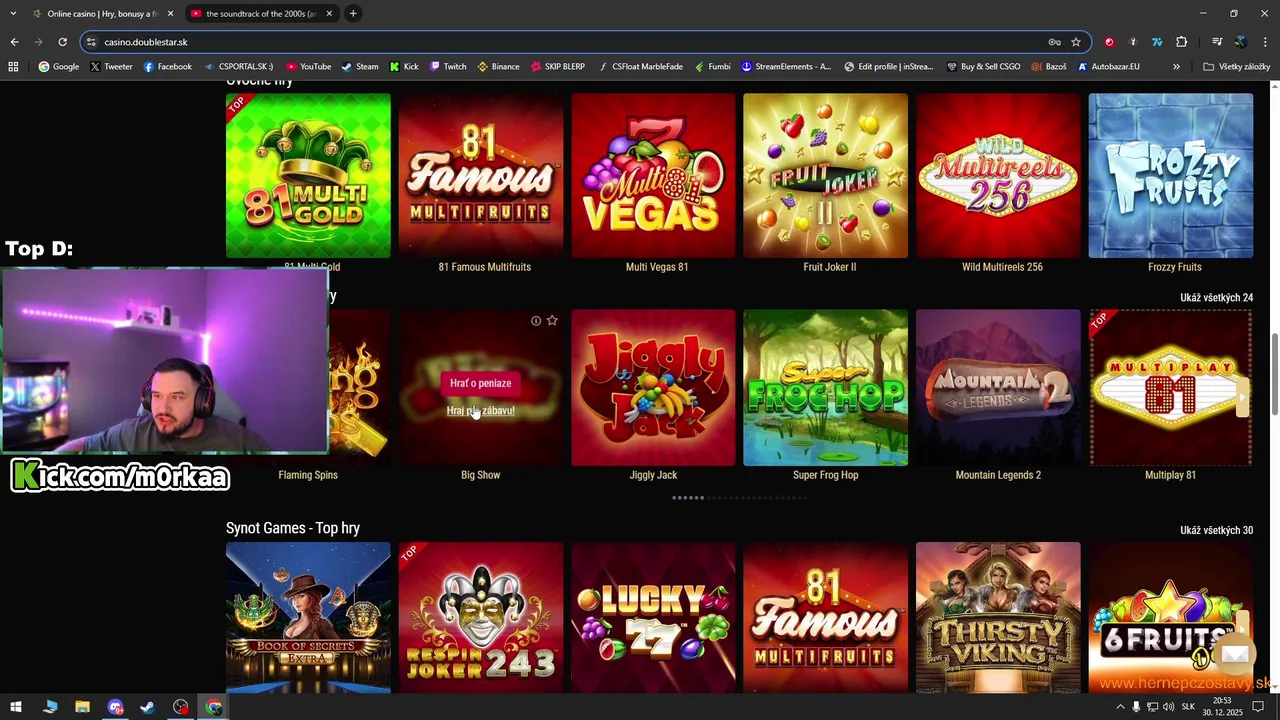1280x720 pixels.
Task: Click the carousel pagination dots
Action: (x=740, y=497)
